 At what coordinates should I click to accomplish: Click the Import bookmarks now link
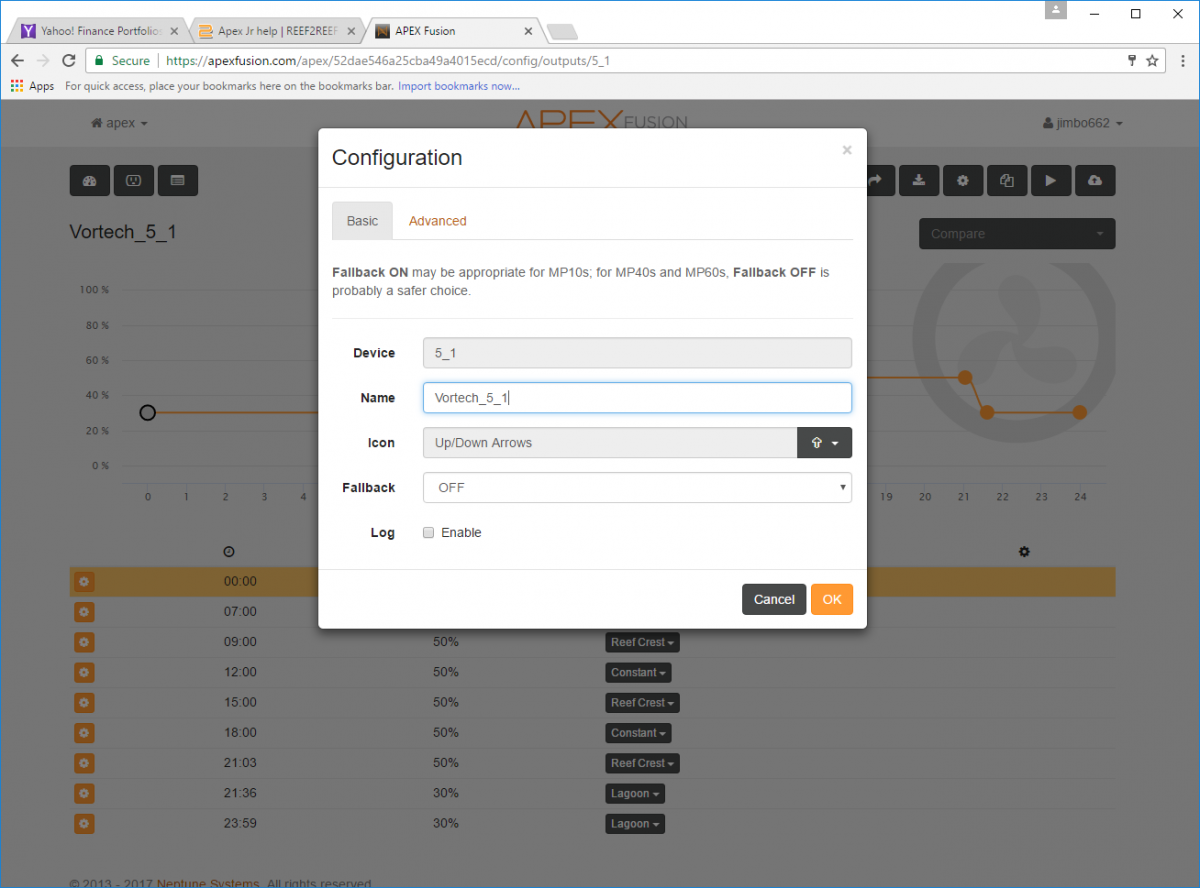pos(459,86)
